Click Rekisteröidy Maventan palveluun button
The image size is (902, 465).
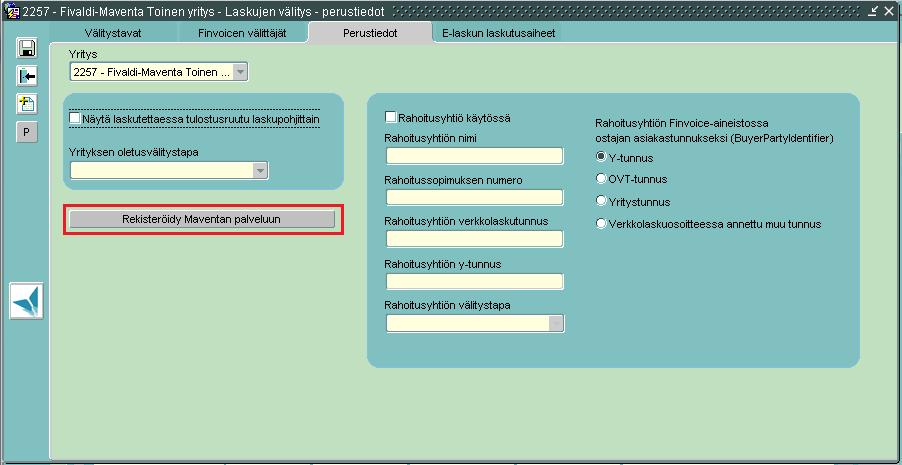(x=202, y=219)
